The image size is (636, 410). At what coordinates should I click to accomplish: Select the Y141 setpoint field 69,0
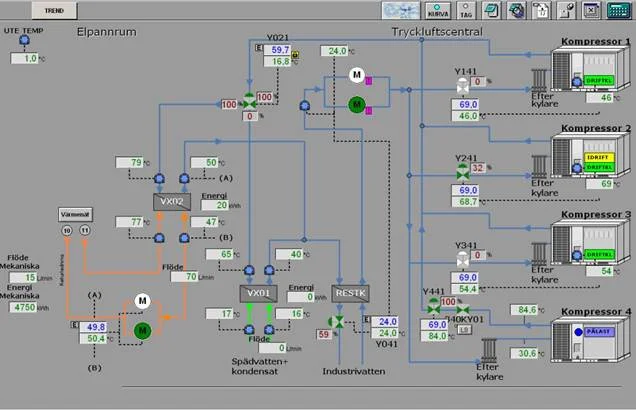465,105
